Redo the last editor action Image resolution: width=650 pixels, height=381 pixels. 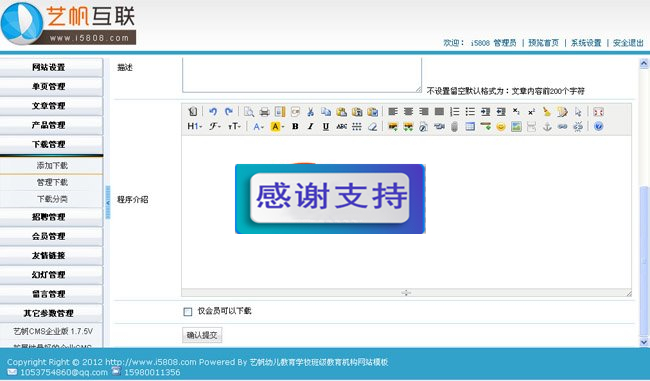[x=228, y=112]
